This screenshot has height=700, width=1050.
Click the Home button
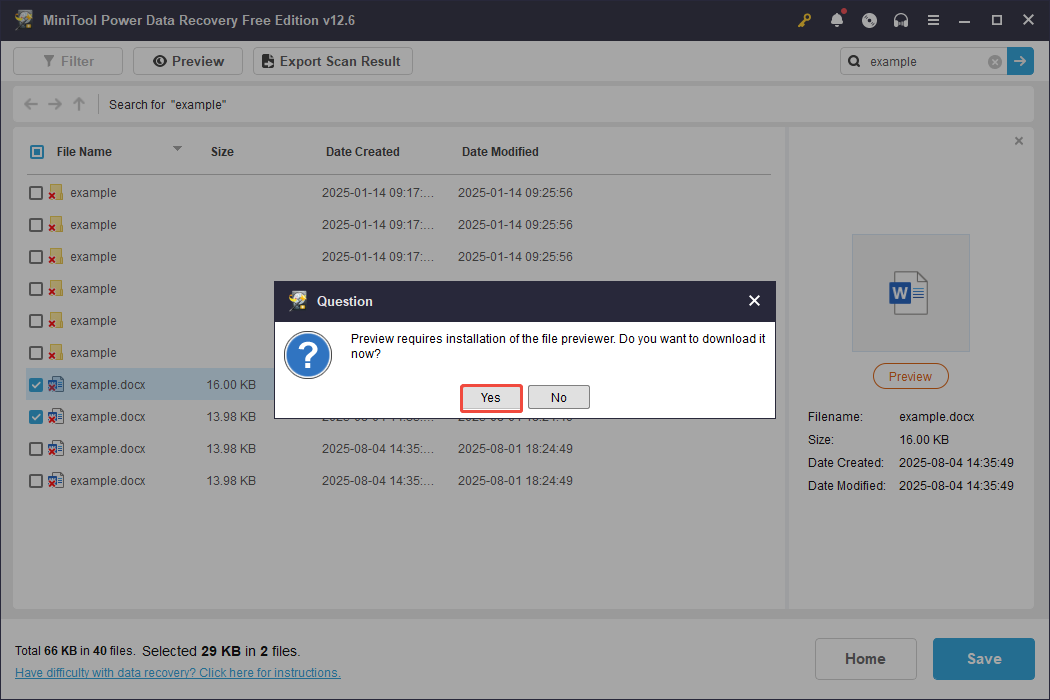pyautogui.click(x=865, y=658)
